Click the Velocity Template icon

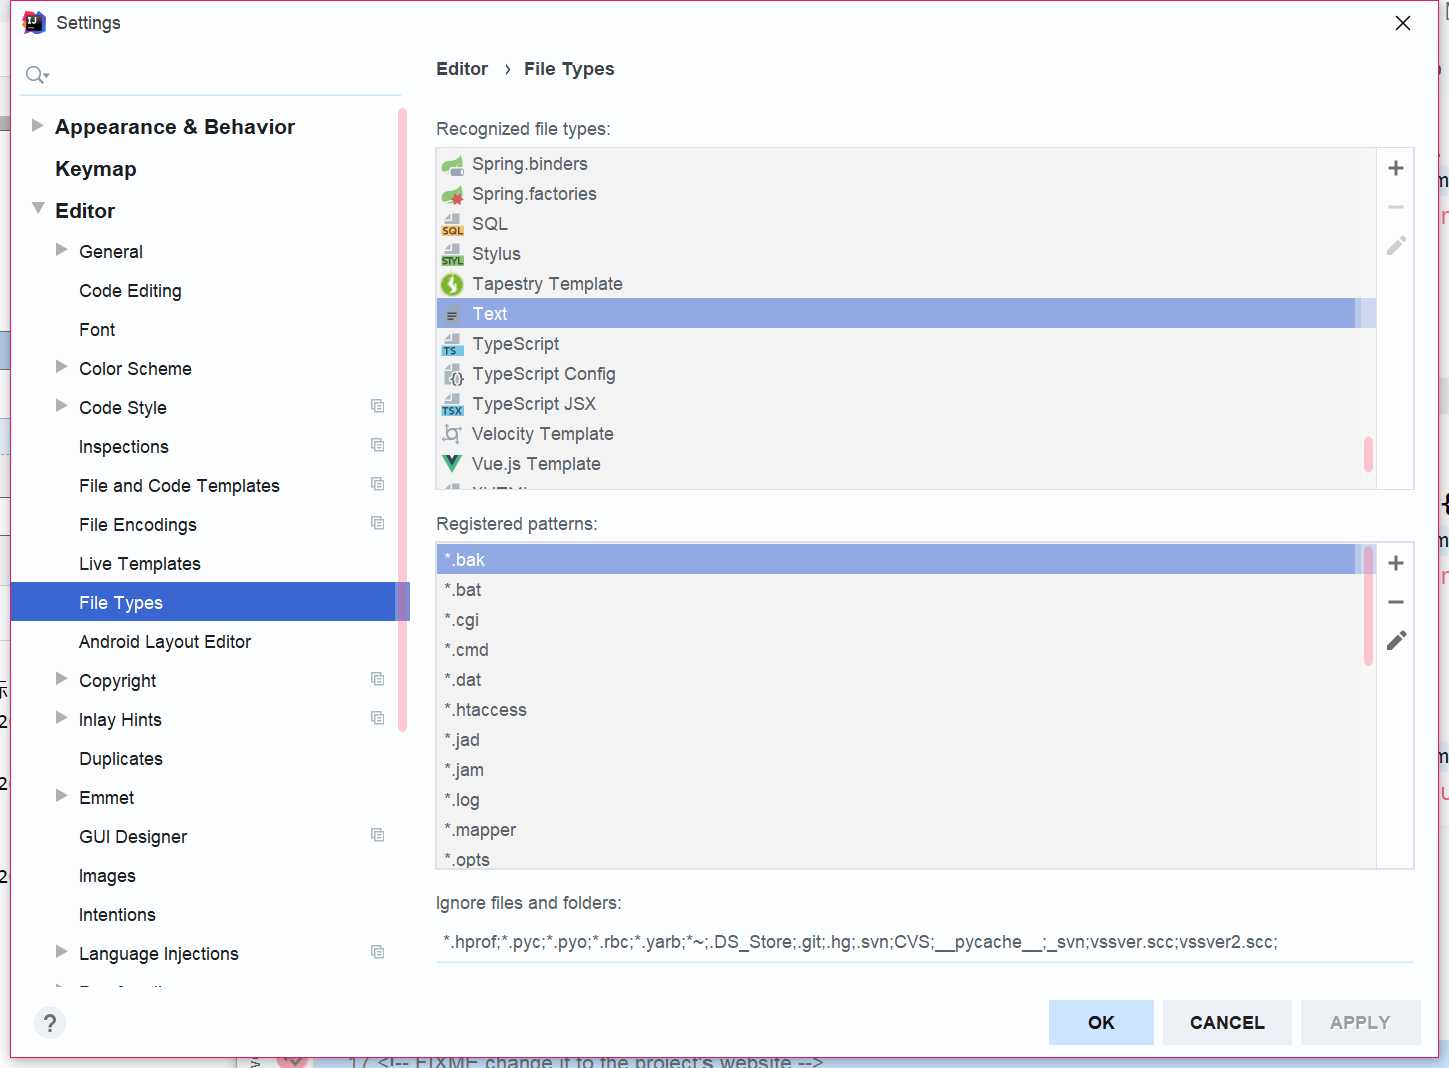click(x=452, y=434)
